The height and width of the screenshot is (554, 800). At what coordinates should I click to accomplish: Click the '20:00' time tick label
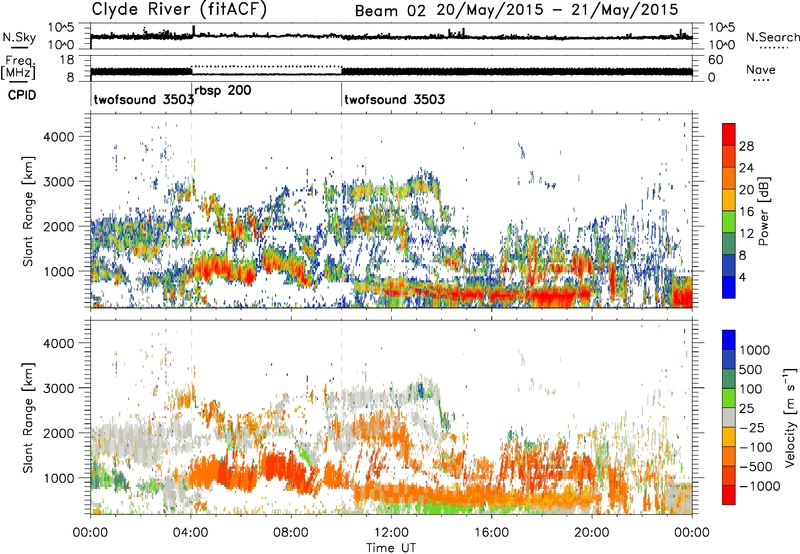(x=592, y=533)
